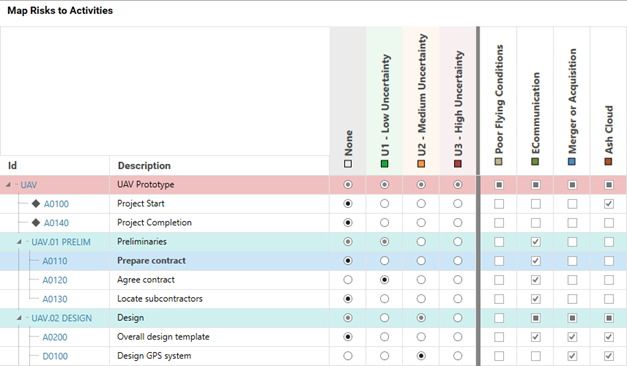
Task: Toggle ECommunication checkbox for UAV Prototype row
Action: tap(535, 184)
